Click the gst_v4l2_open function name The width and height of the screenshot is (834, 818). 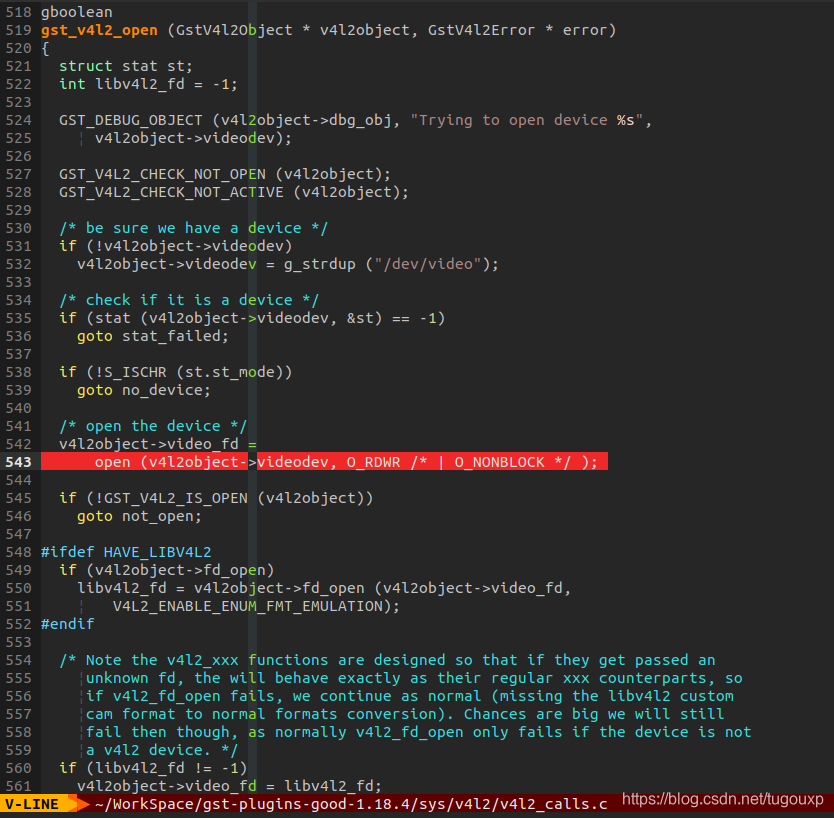(x=99, y=30)
